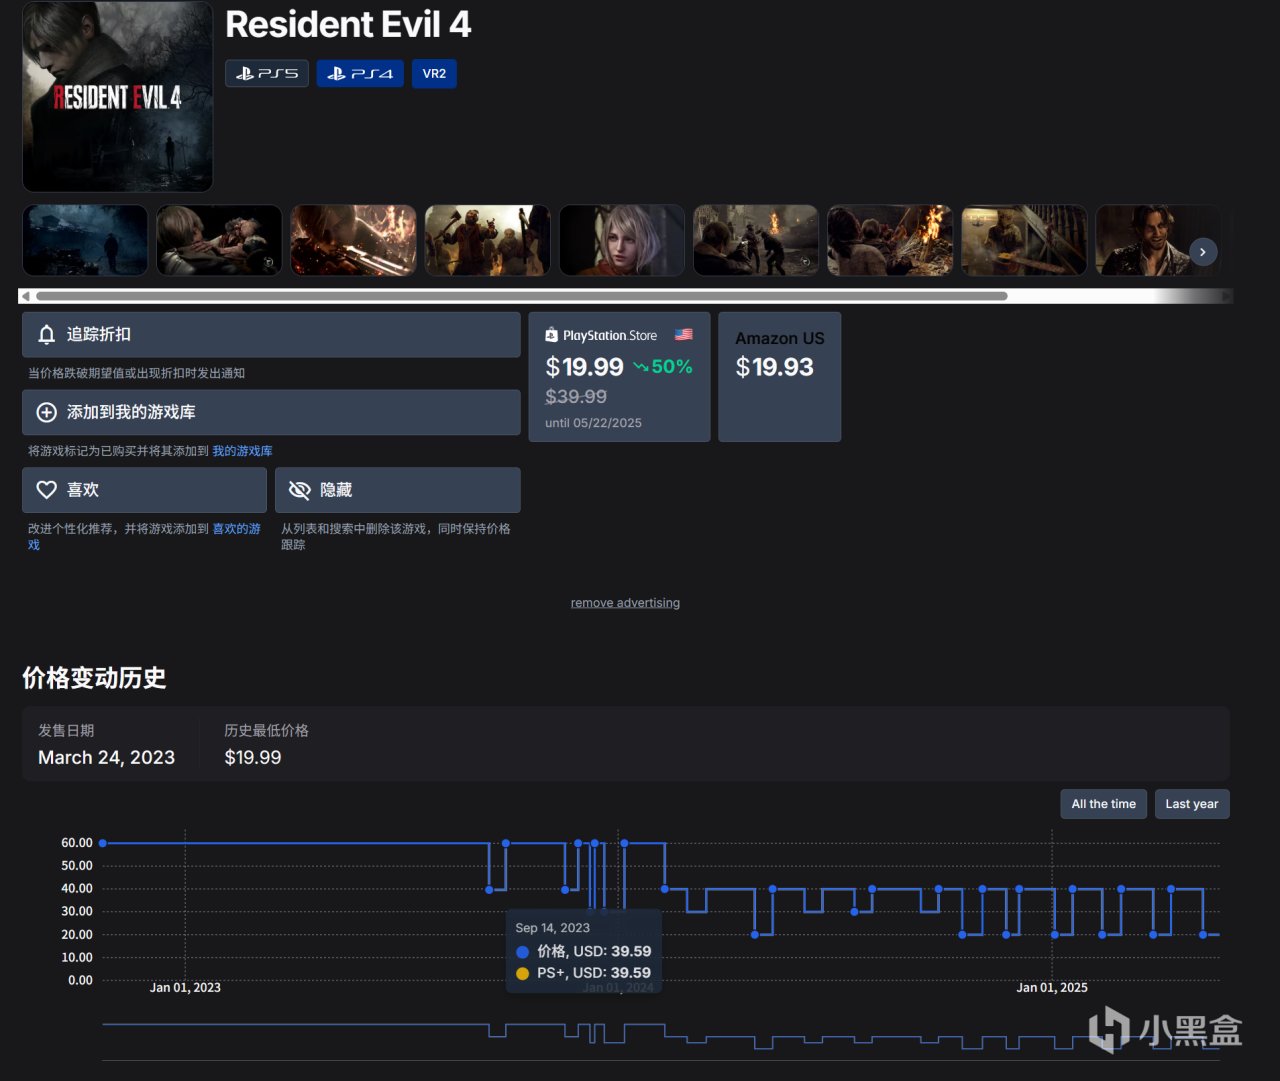Open the dark night house screenshot thumbnail

[85, 240]
